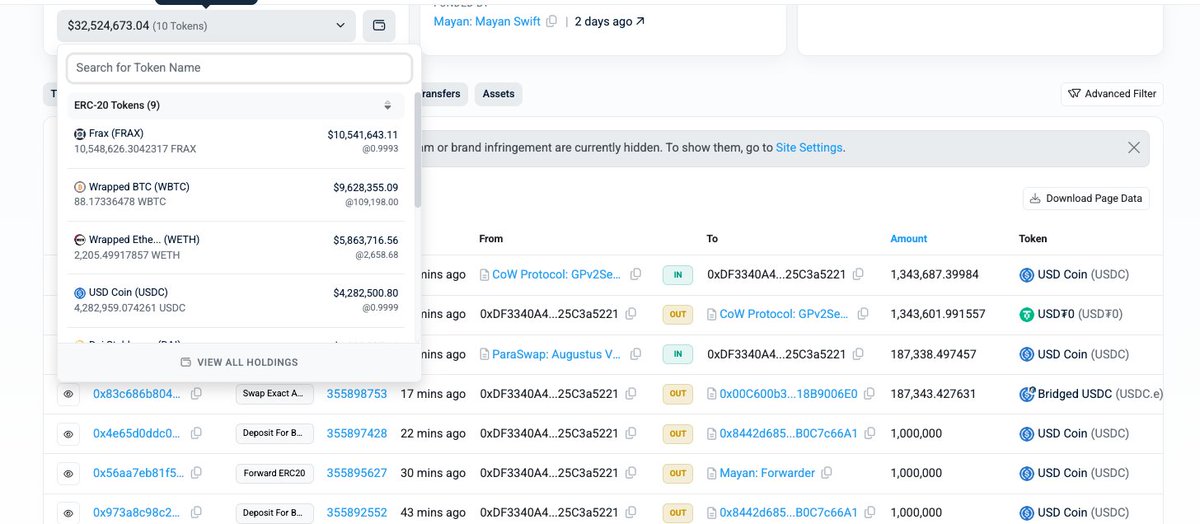Open block number 355895627

click(356, 473)
